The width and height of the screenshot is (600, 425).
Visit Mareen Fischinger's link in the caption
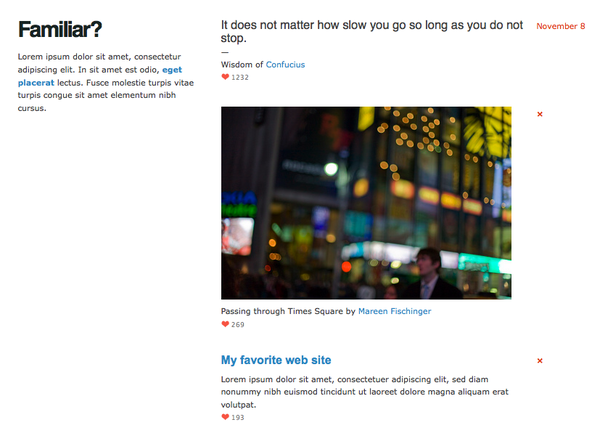click(395, 312)
